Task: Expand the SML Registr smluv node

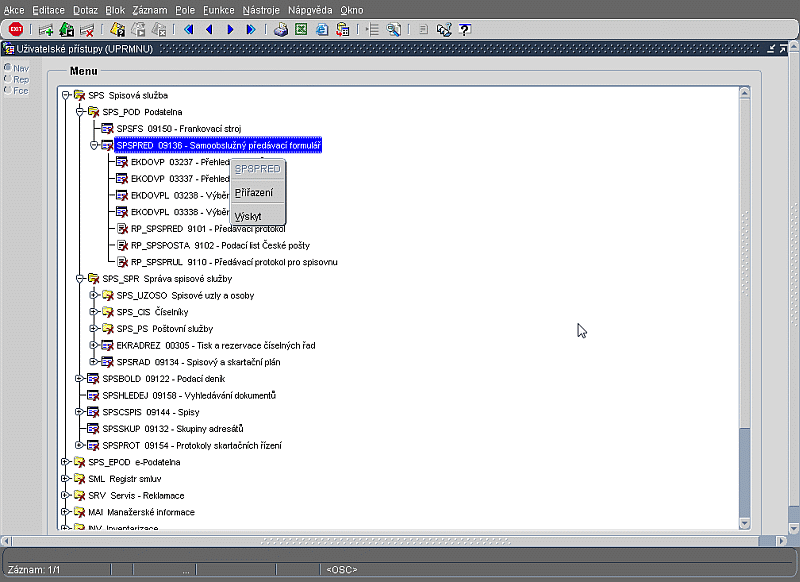Action: click(65, 478)
